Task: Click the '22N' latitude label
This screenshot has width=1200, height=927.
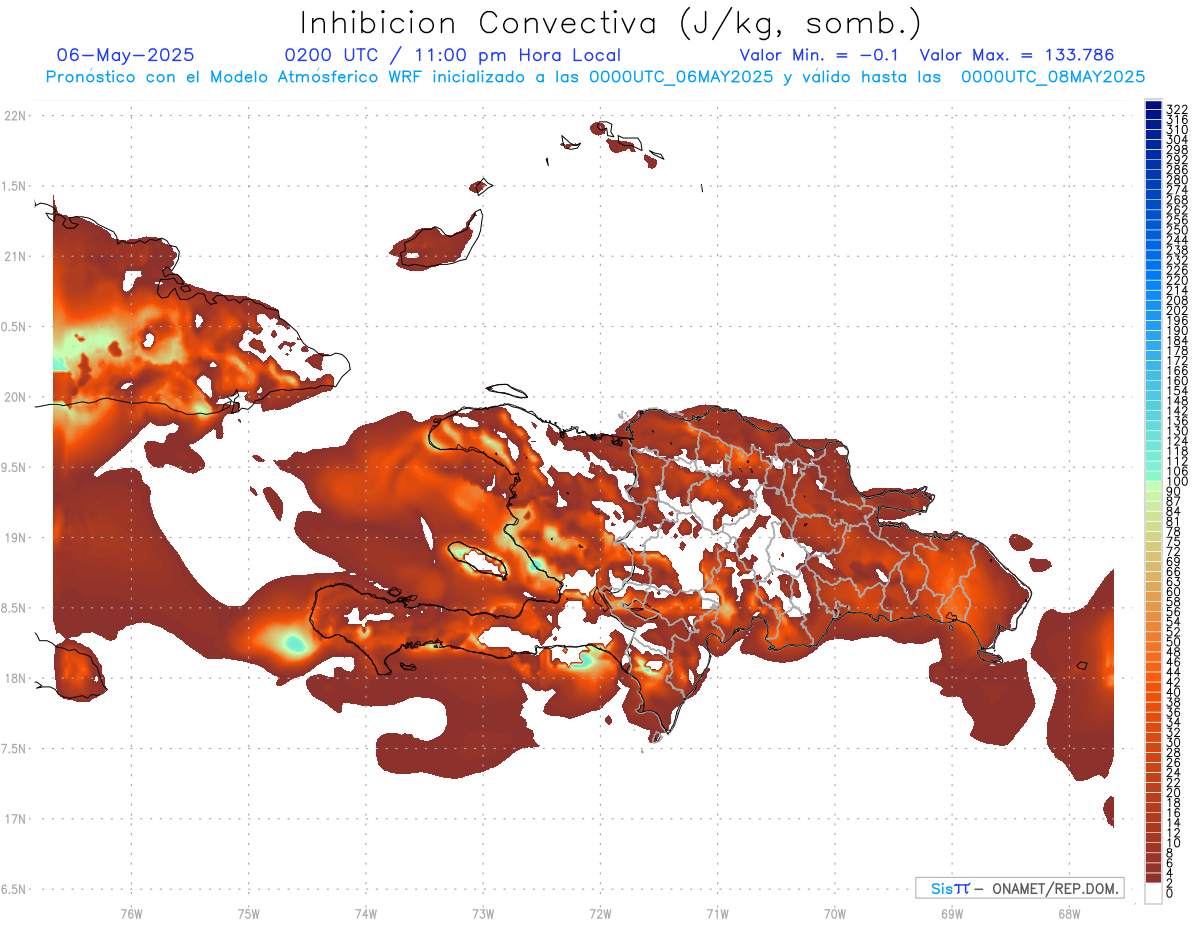Action: (x=15, y=115)
